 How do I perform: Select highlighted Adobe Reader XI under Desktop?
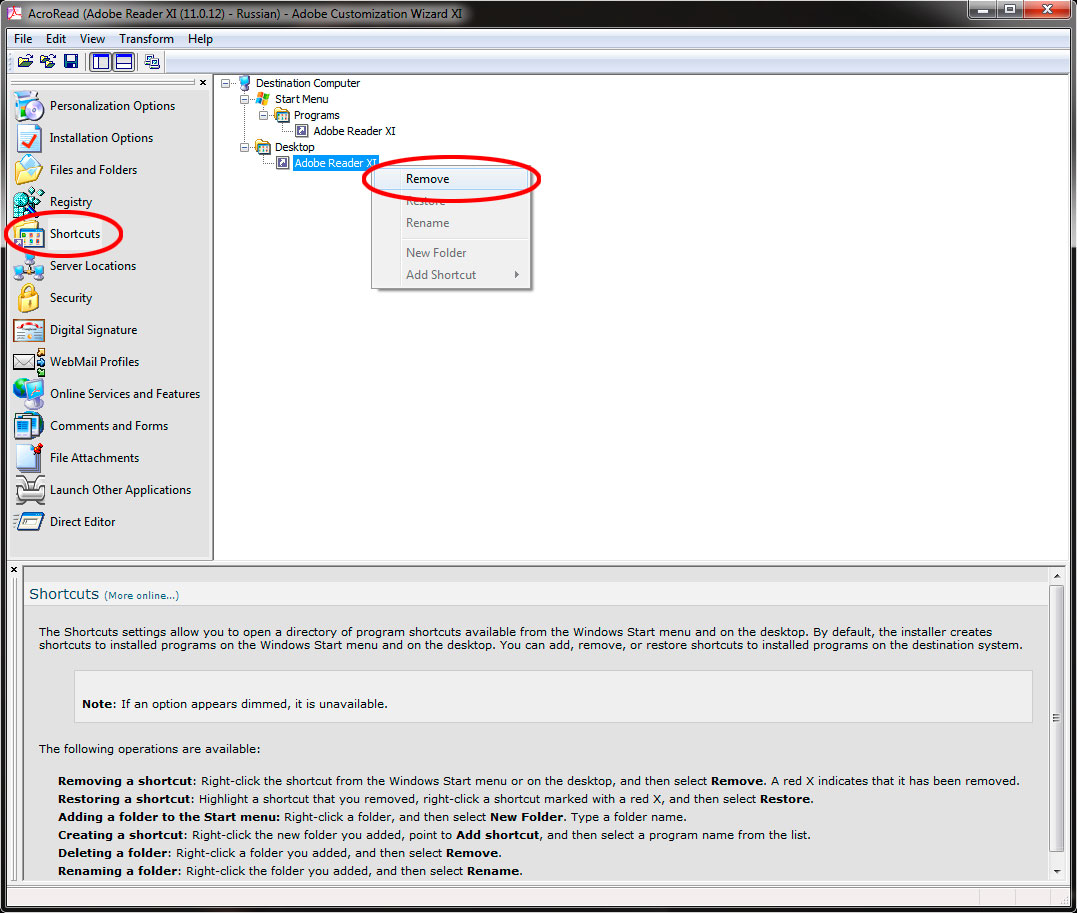[x=335, y=163]
